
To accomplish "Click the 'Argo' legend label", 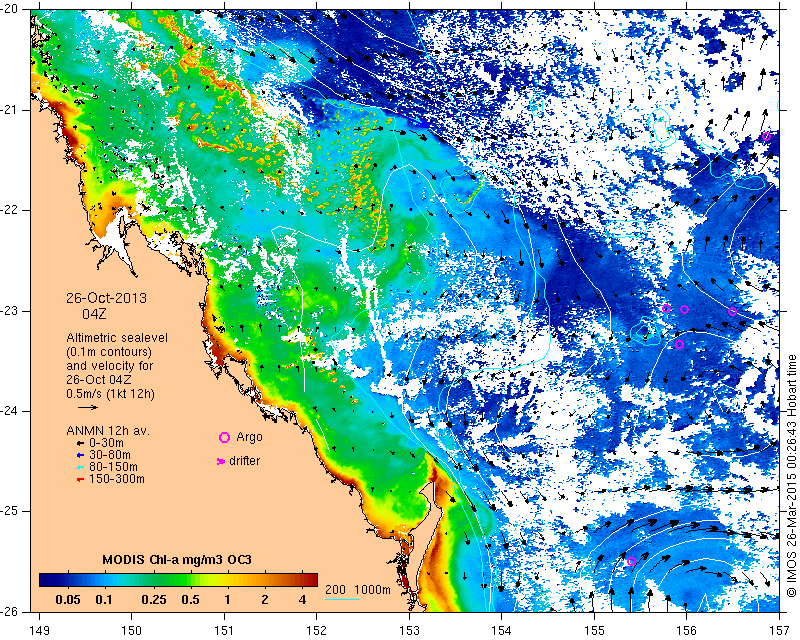I will pyautogui.click(x=249, y=437).
